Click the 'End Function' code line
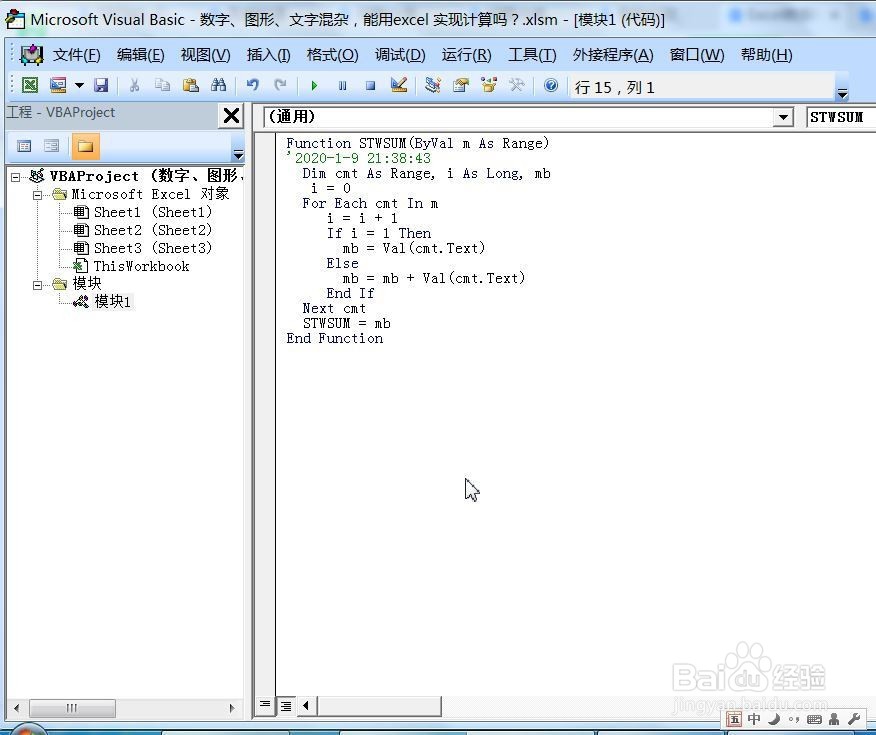Image resolution: width=876 pixels, height=735 pixels. [335, 338]
